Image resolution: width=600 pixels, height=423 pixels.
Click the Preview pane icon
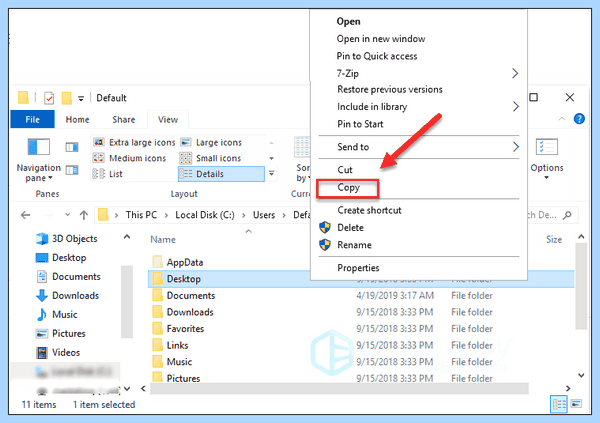tap(72, 147)
